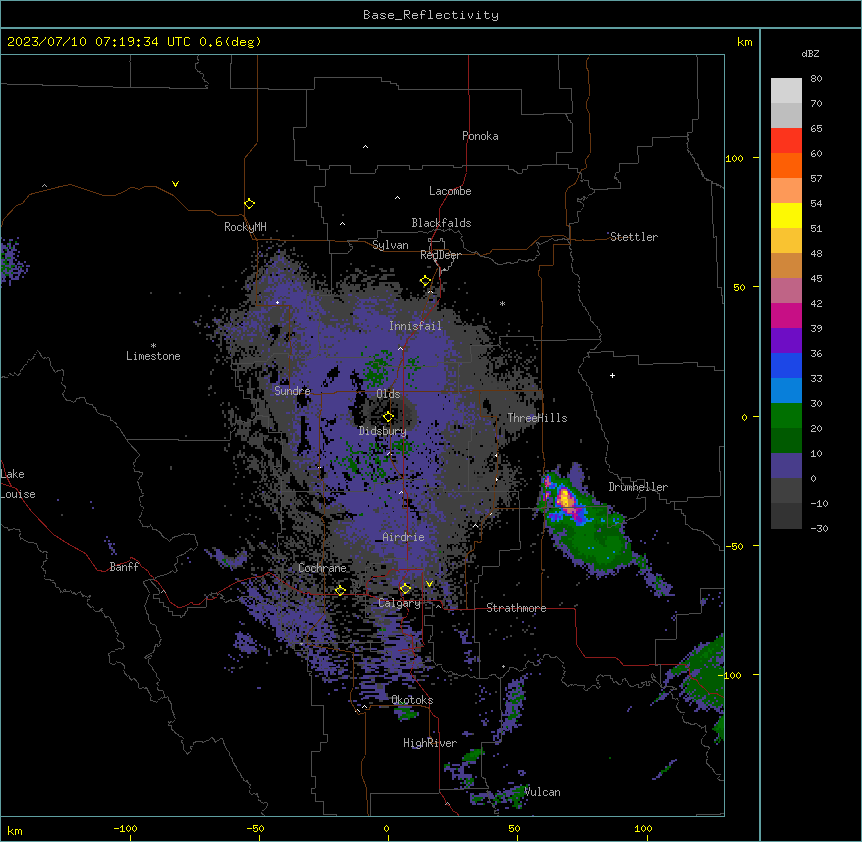Select the Lacombe city label
862x842 pixels.
tap(450, 191)
